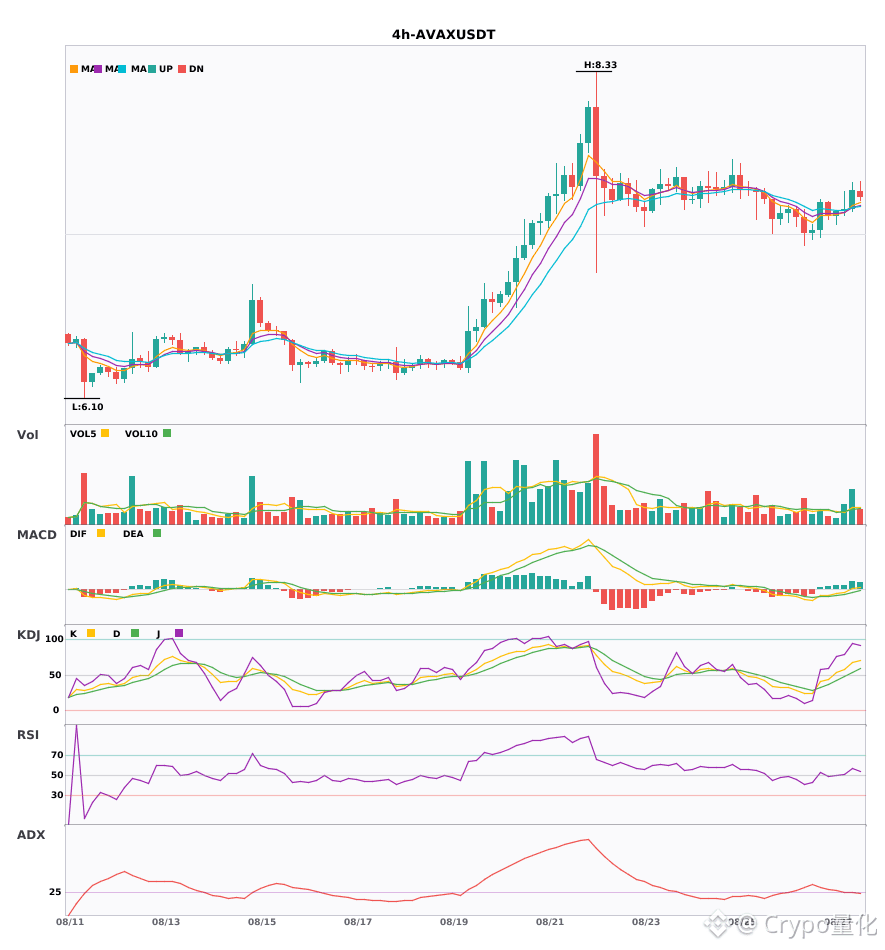Click the green D line swatch
Screen dimensions: 885x950
click(135, 633)
